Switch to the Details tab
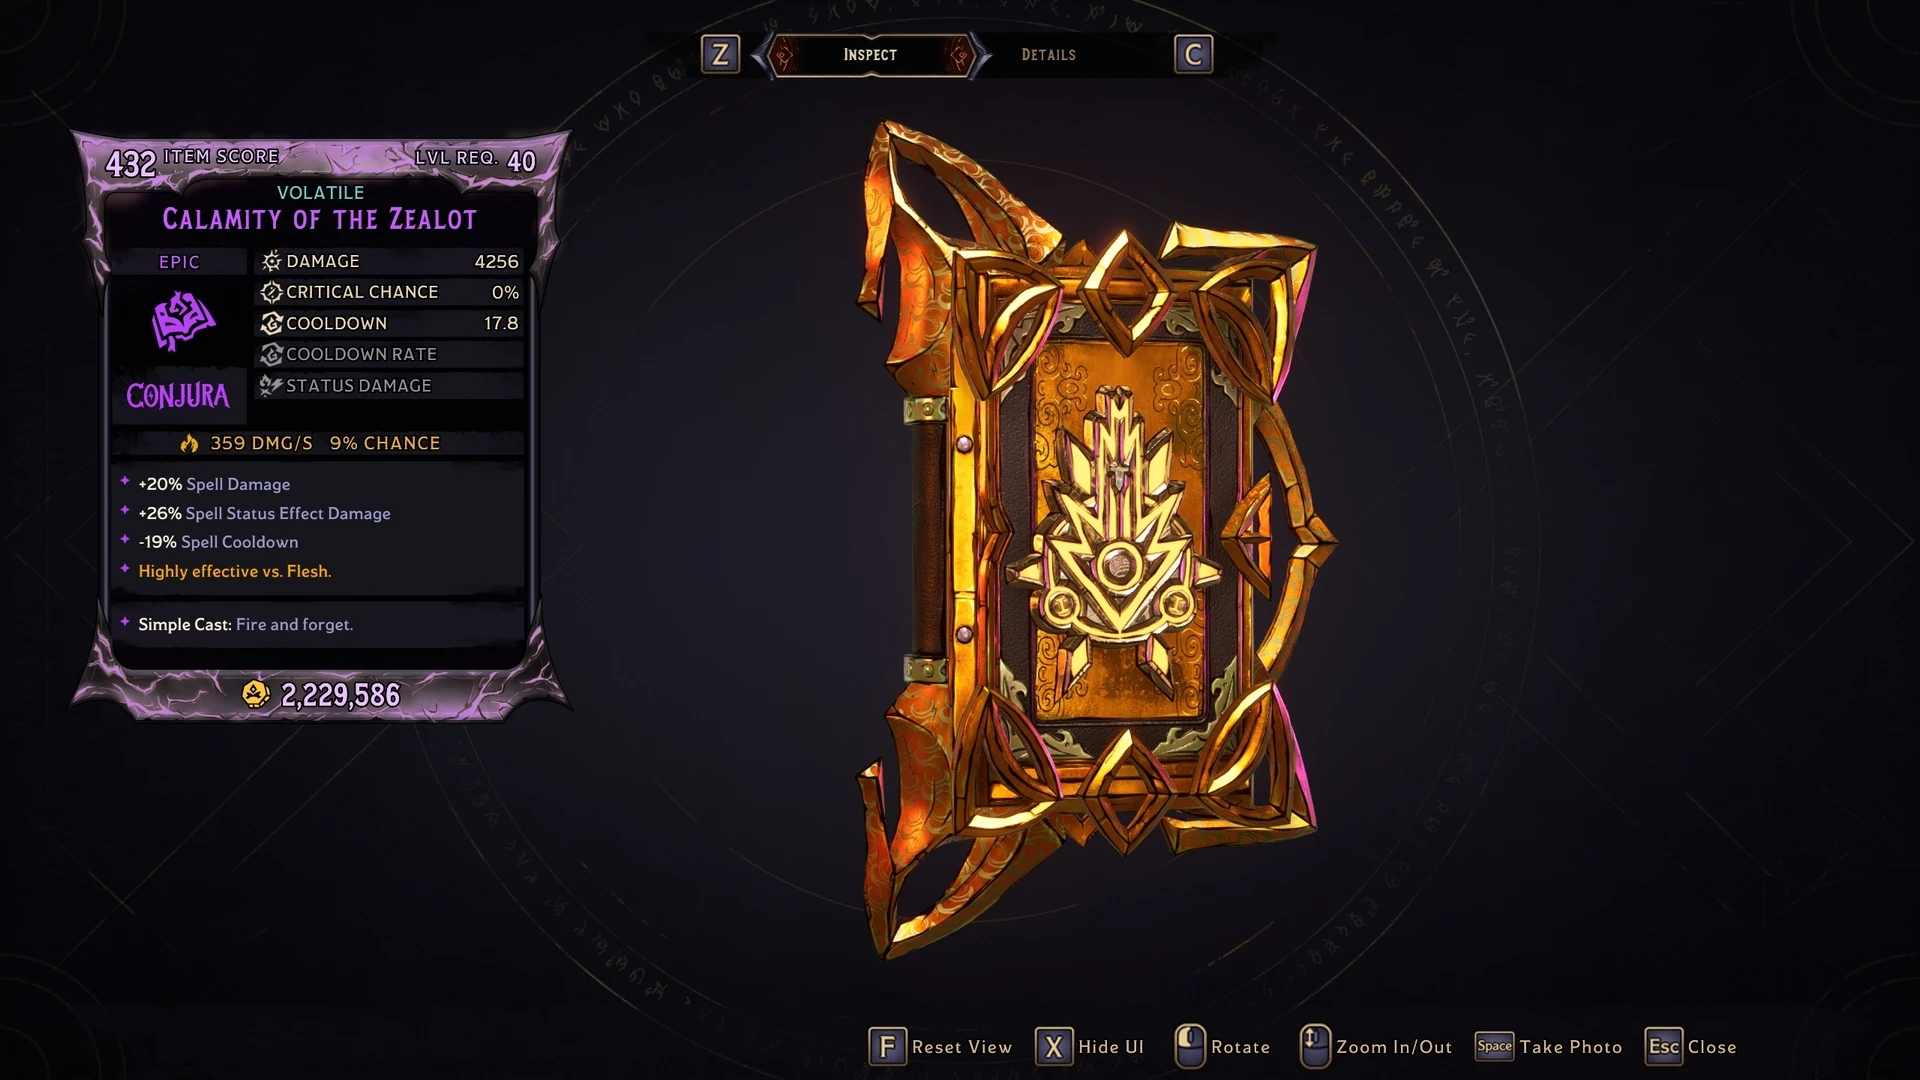This screenshot has height=1080, width=1920. 1048,55
